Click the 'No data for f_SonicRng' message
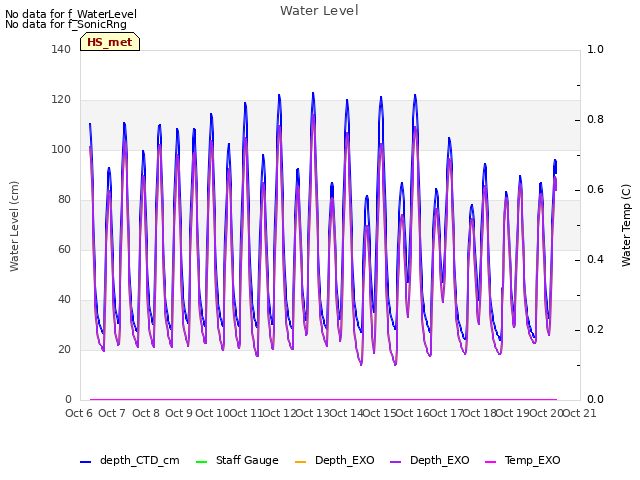The width and height of the screenshot is (640, 480). (66, 24)
